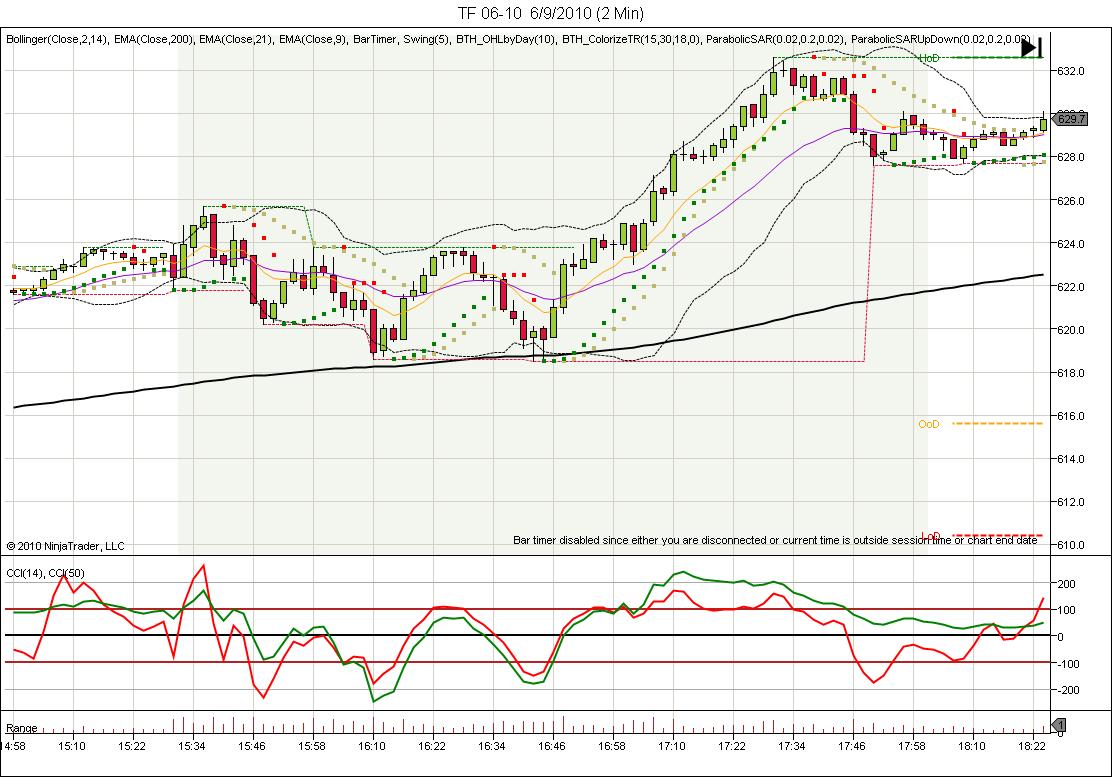Select the OoD open-of-day label

pos(928,424)
